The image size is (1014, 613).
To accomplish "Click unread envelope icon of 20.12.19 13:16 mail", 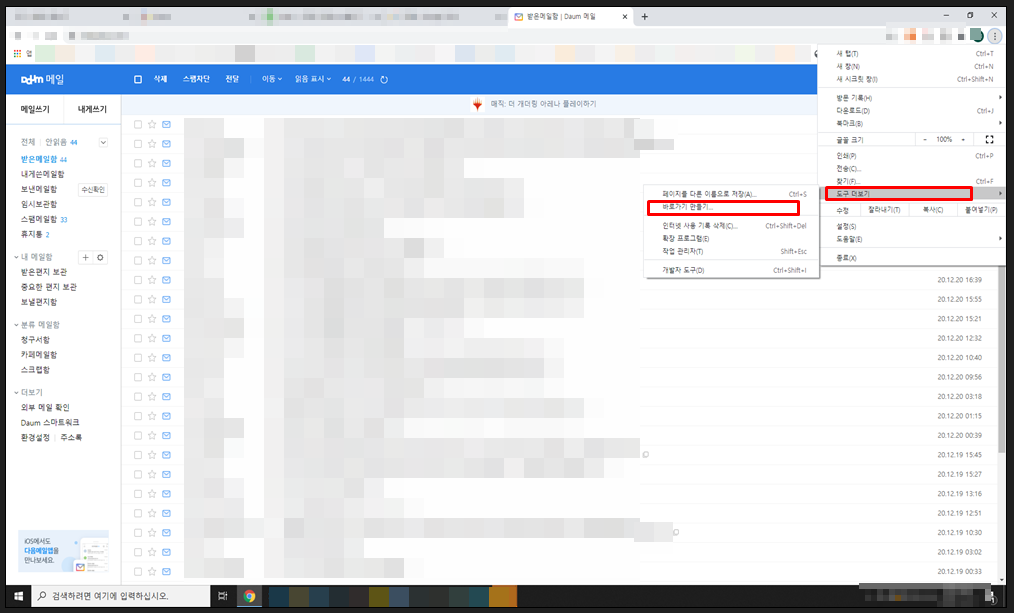I will coord(166,493).
